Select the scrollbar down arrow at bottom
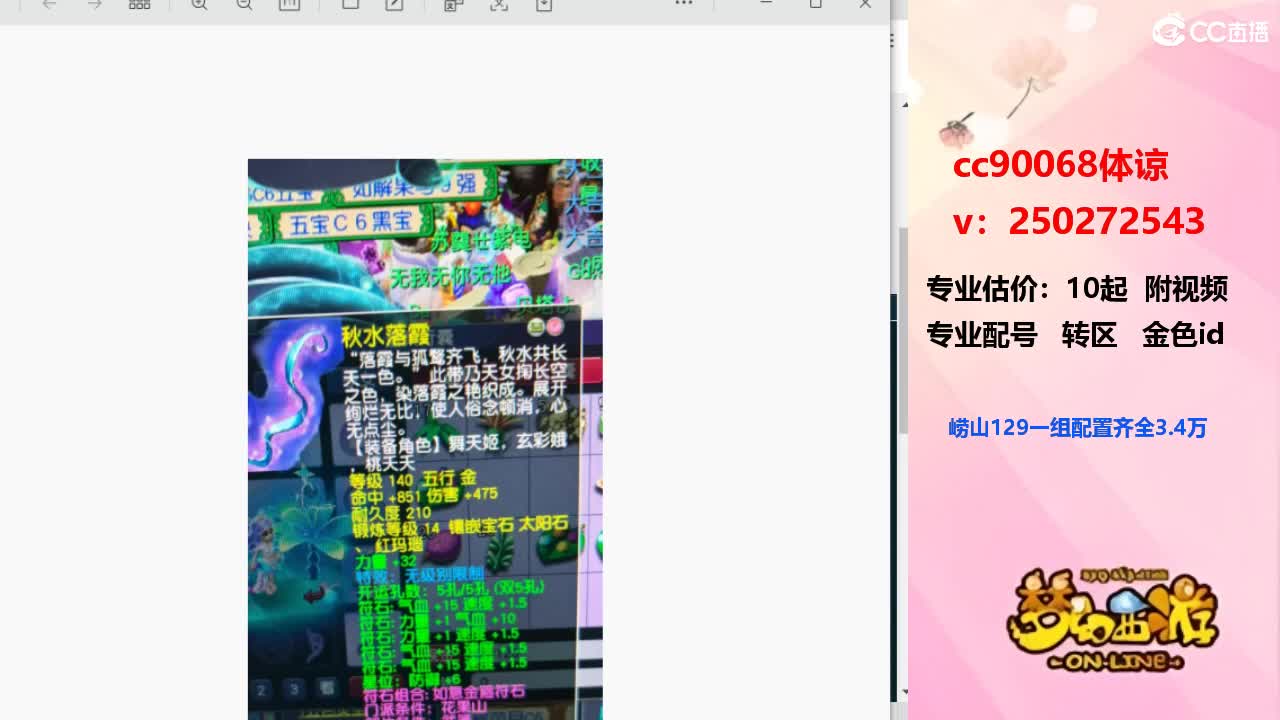1280x720 pixels. coord(905,692)
